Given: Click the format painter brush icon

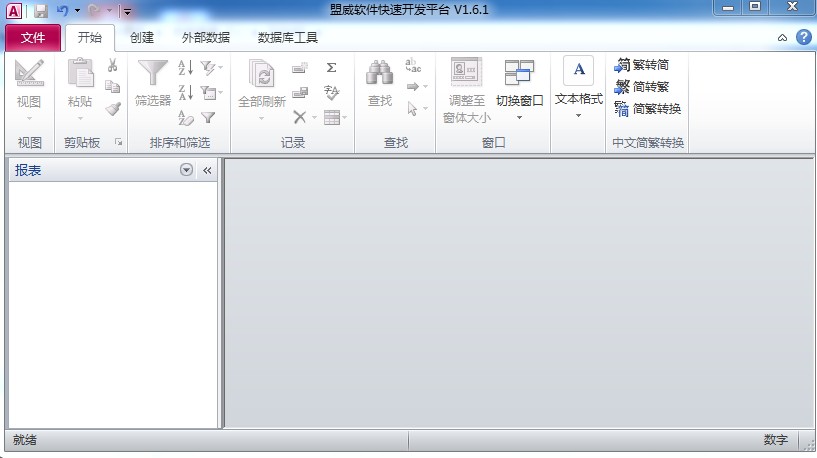Looking at the screenshot, I should tap(113, 108).
